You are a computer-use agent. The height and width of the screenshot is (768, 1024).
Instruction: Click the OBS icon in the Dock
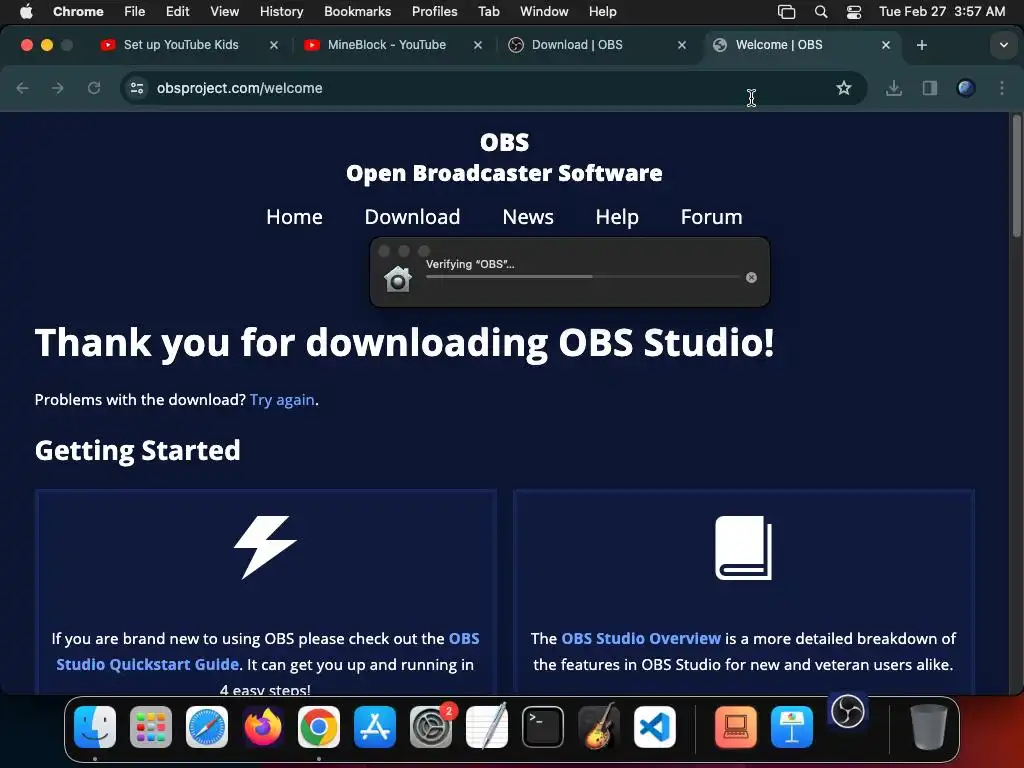848,711
